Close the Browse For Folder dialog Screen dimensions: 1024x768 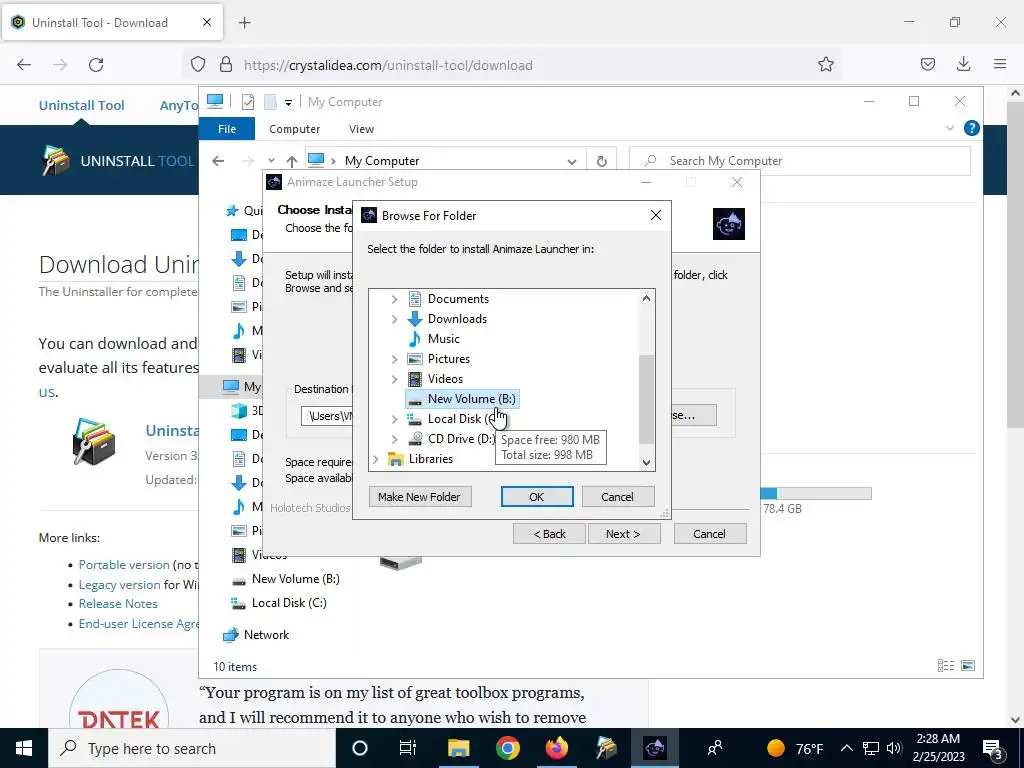tap(656, 216)
